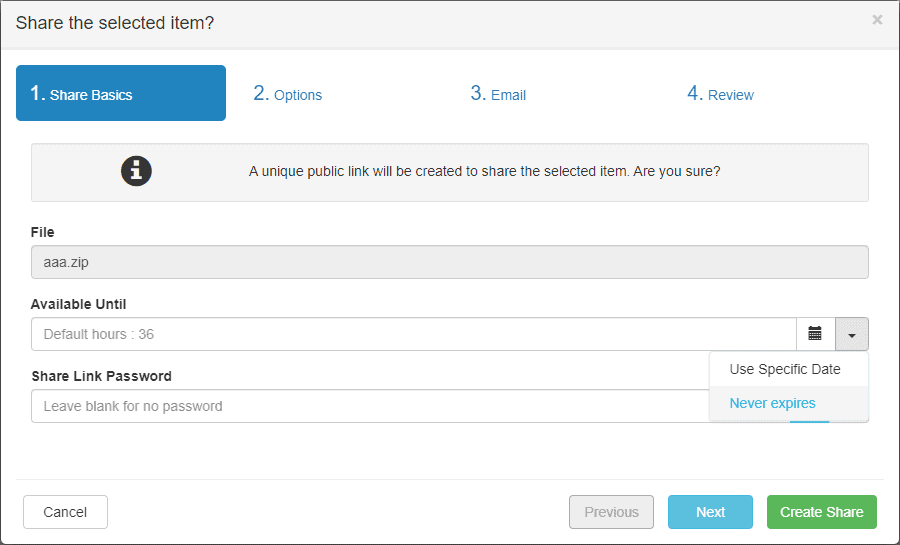Click the File field showing aaa.zip
The image size is (900, 545).
pos(449,262)
